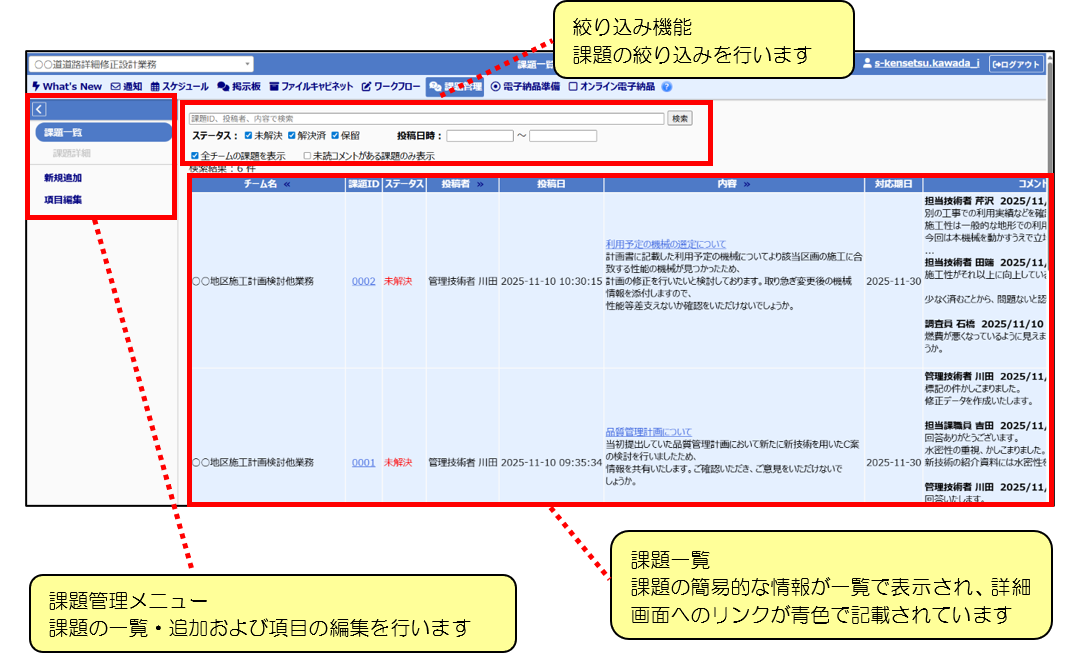Image resolution: width=1068 pixels, height=662 pixels.
Task: Open issue link 利用予定の機械の選定について
Action: pyautogui.click(x=665, y=244)
